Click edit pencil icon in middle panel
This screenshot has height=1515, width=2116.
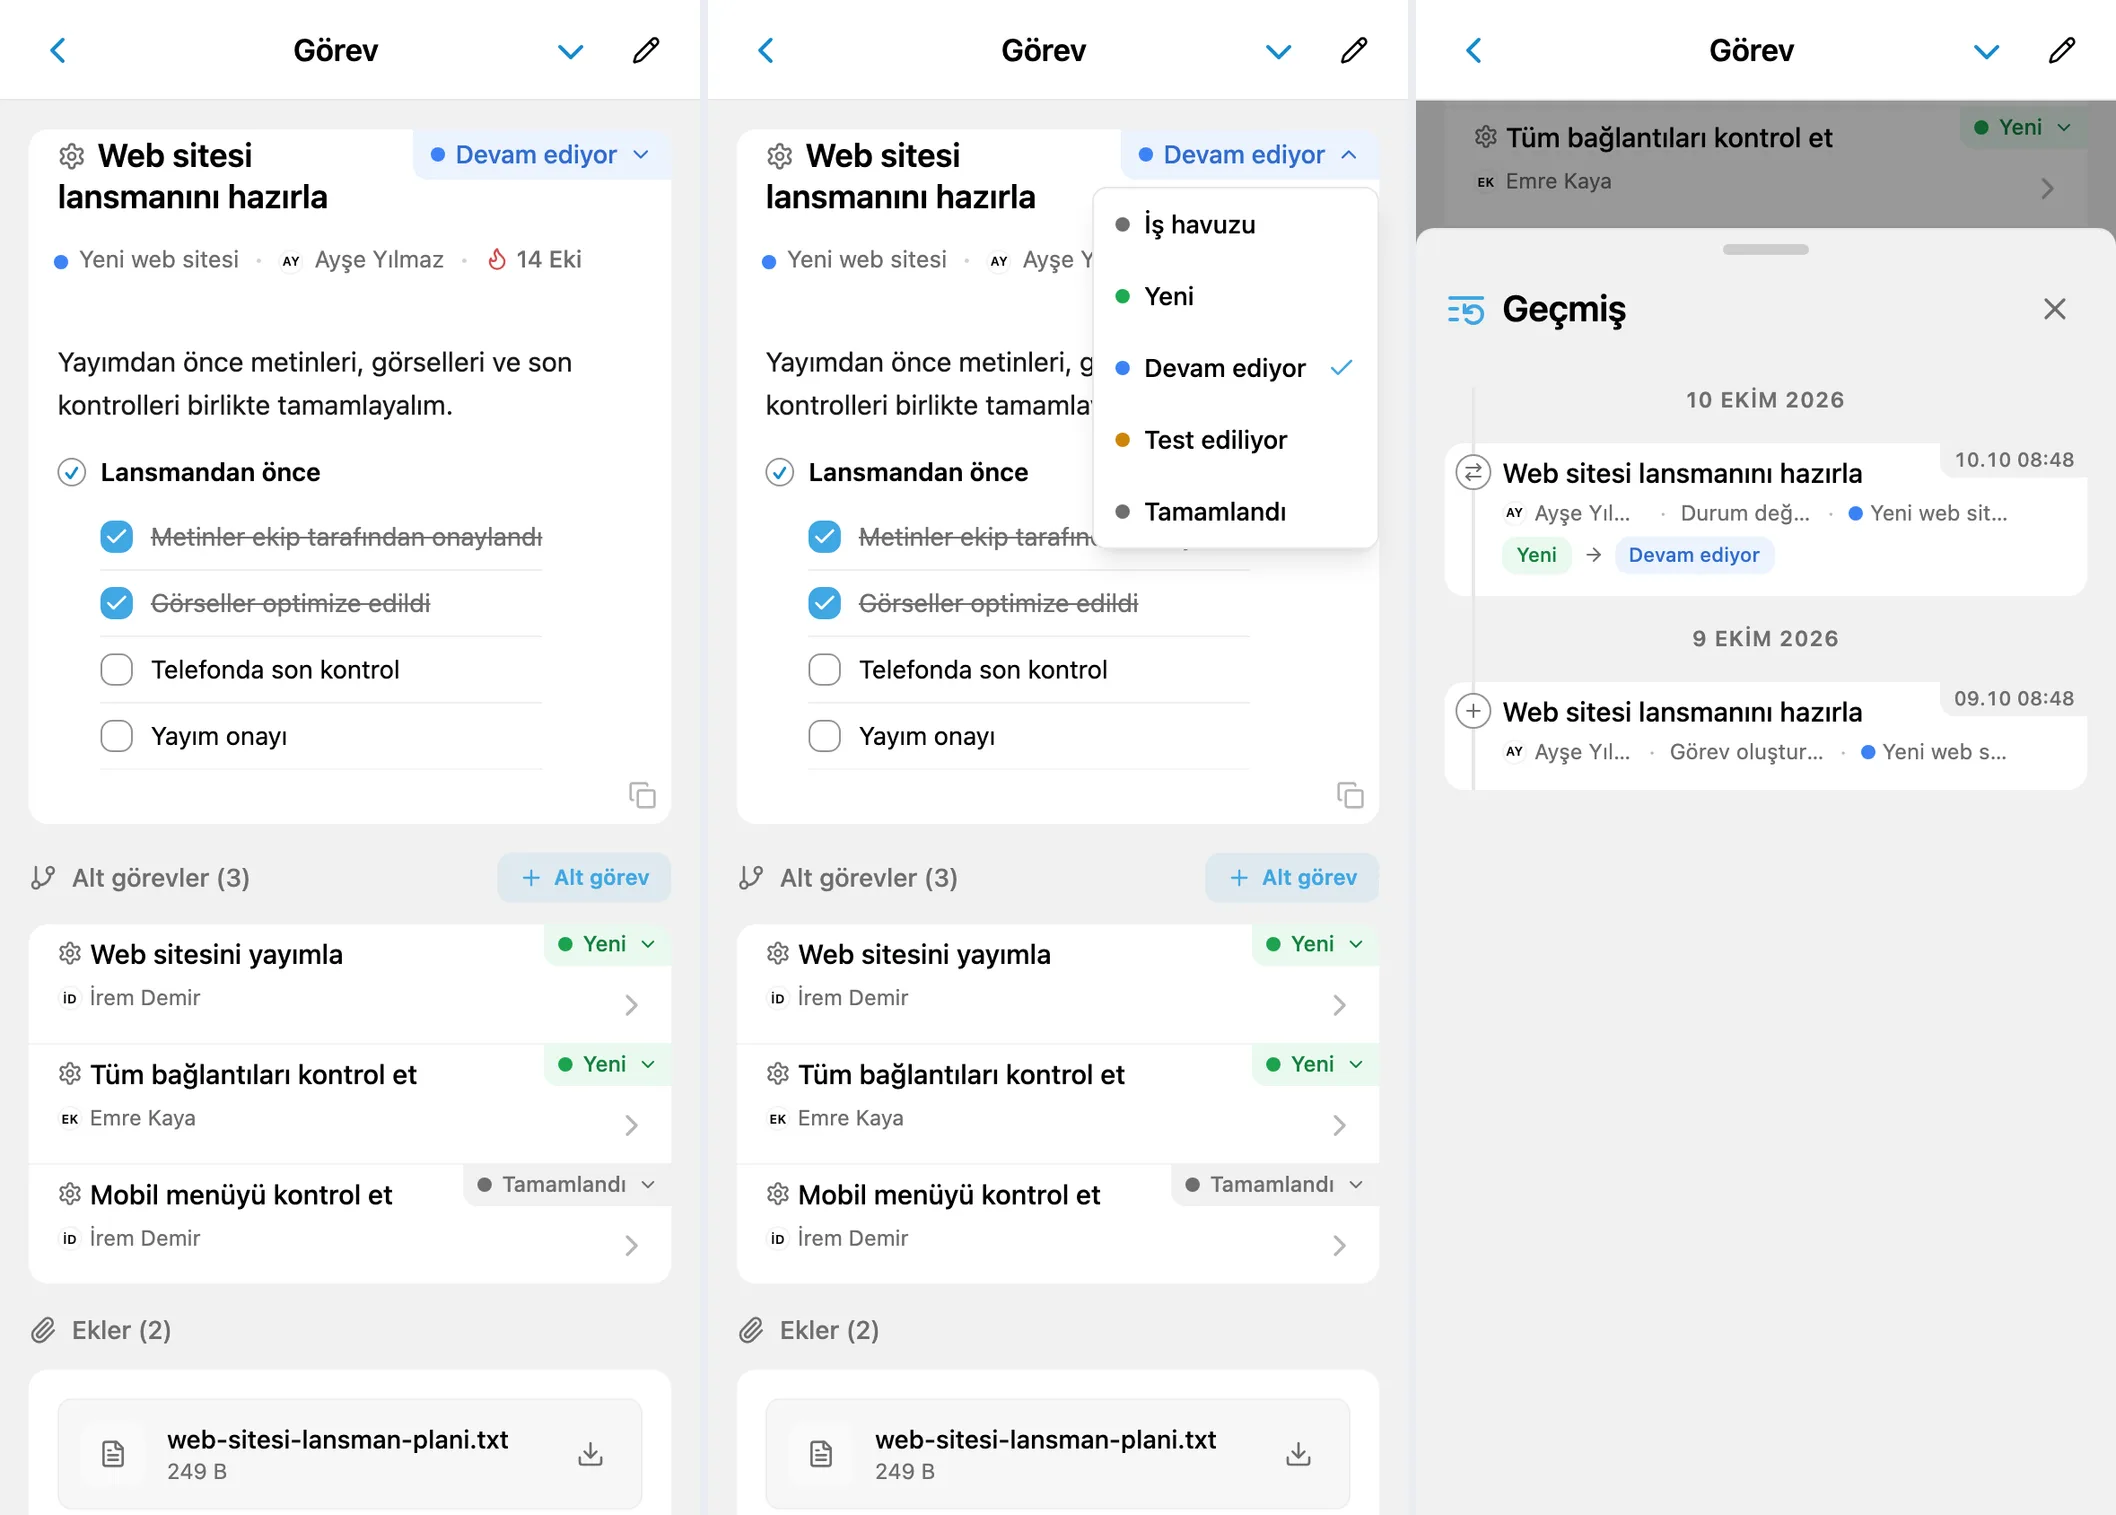1354,51
